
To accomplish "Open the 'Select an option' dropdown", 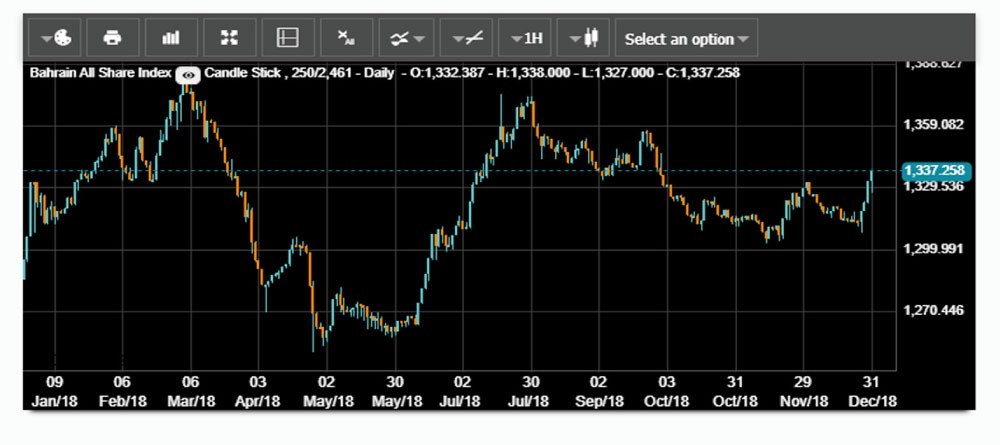I will coord(686,38).
